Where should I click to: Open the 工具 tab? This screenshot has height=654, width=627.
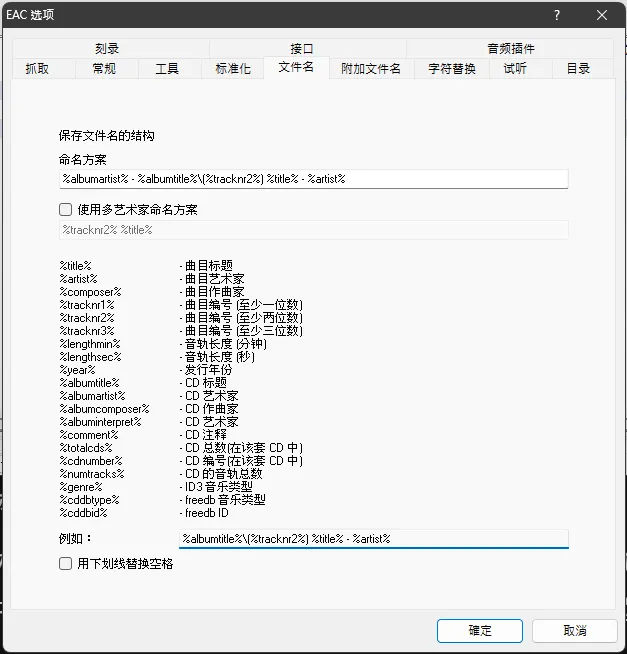pos(169,68)
